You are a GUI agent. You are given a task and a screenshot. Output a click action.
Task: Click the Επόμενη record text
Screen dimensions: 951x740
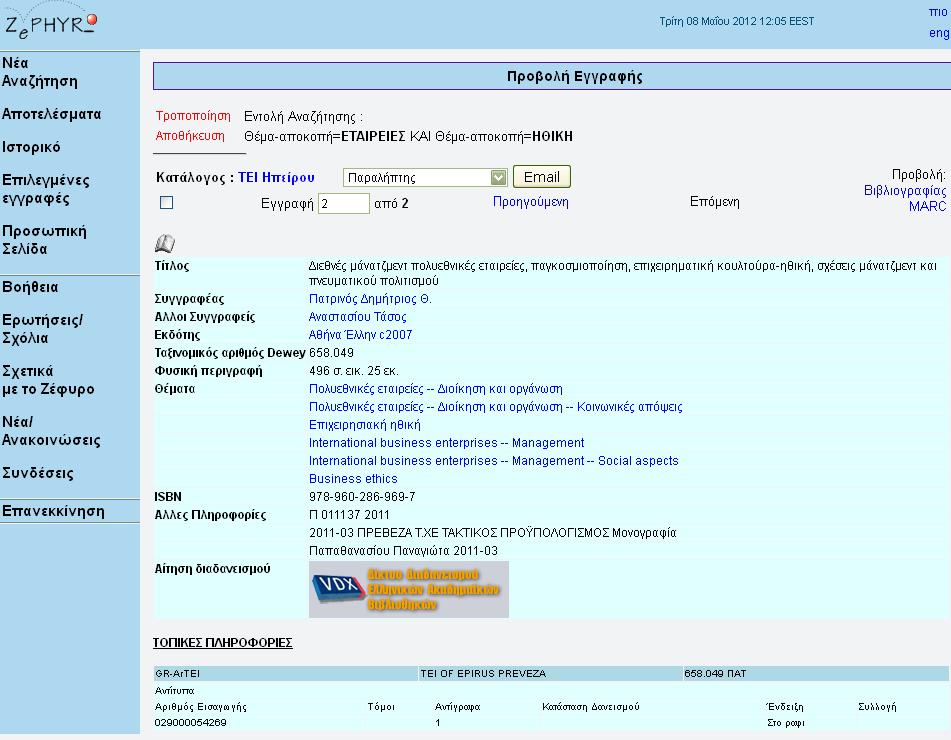pos(714,201)
